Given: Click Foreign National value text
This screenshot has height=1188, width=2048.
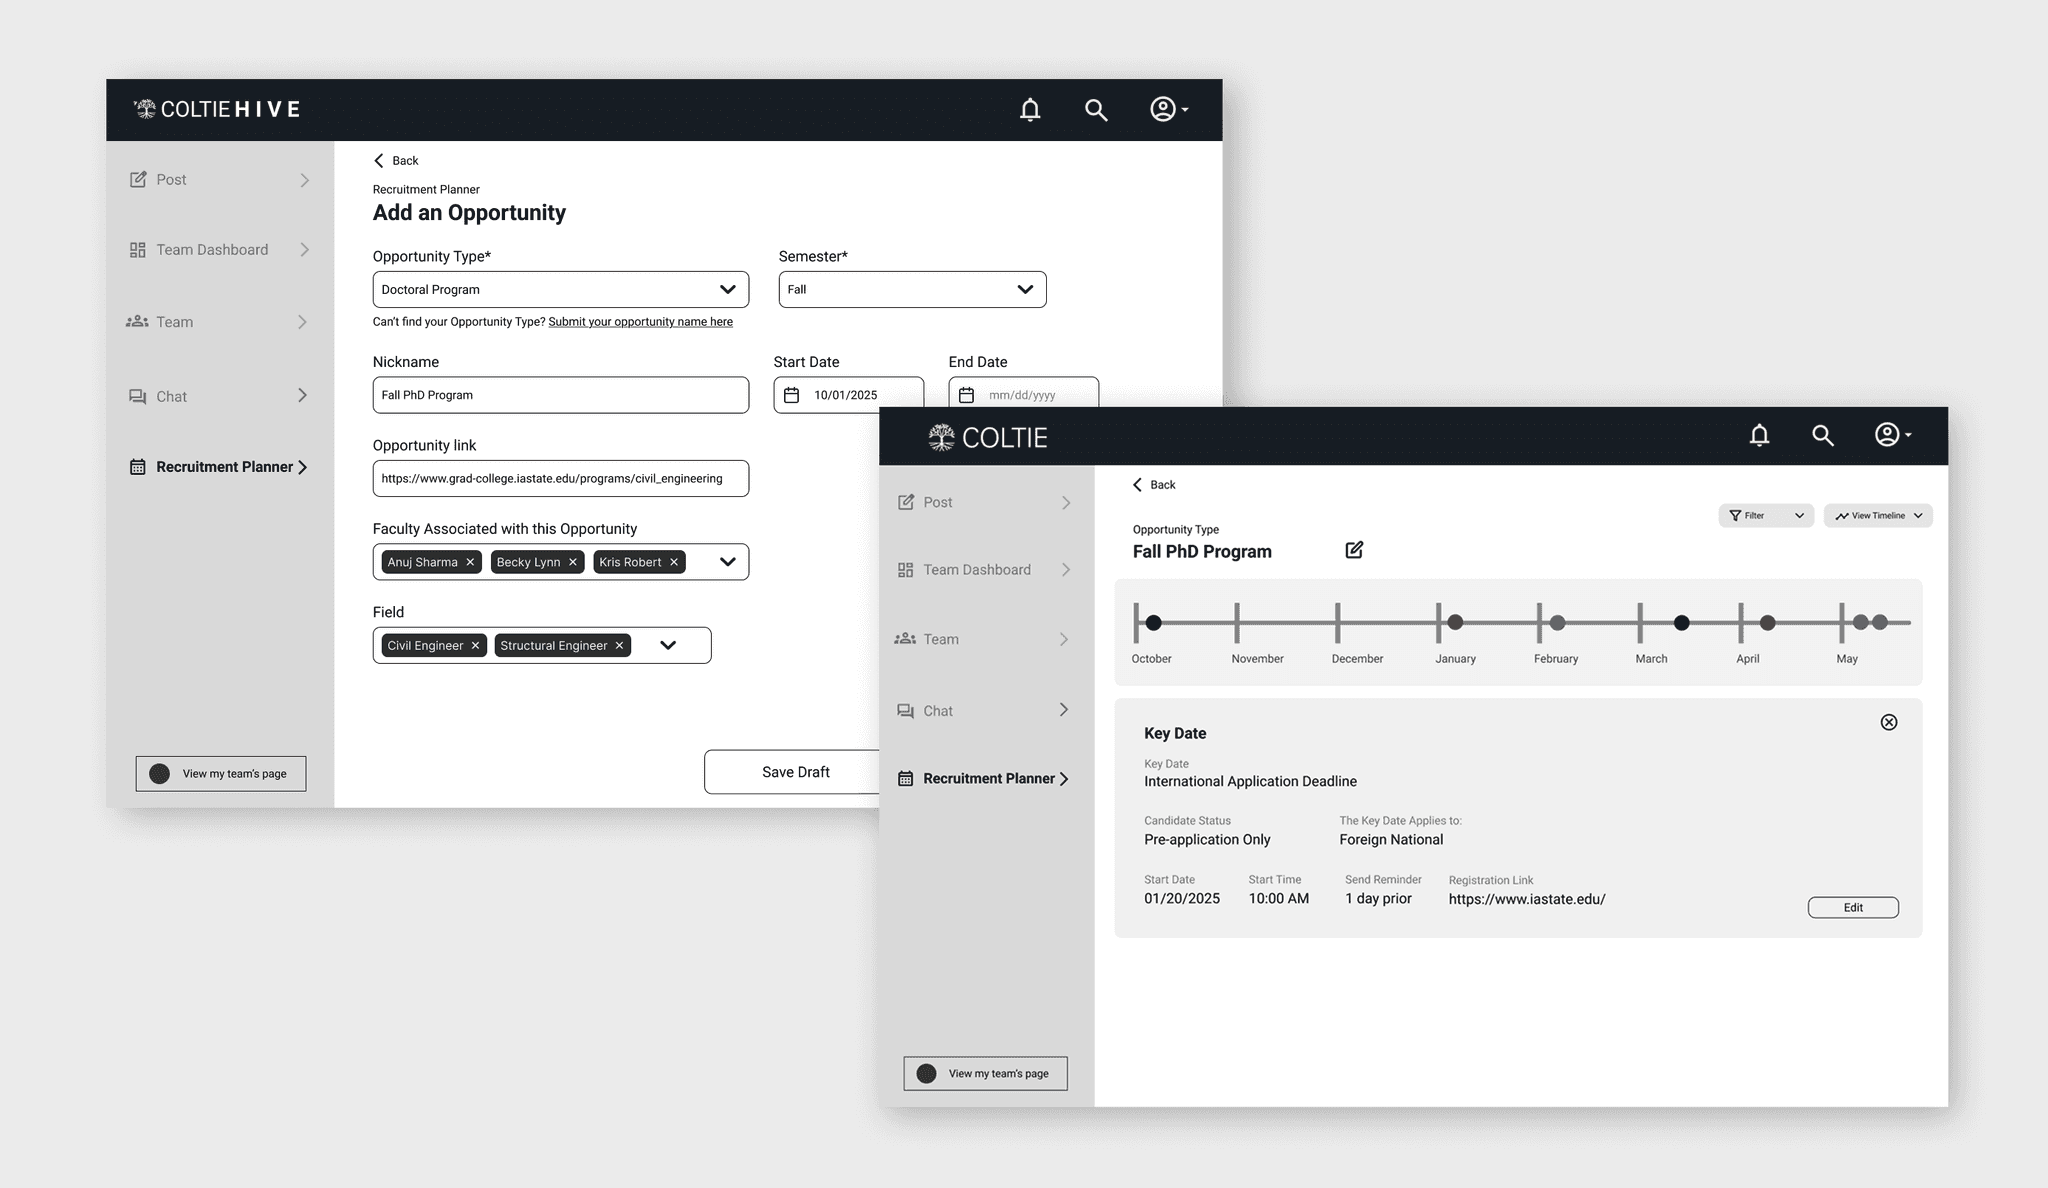Looking at the screenshot, I should point(1391,840).
